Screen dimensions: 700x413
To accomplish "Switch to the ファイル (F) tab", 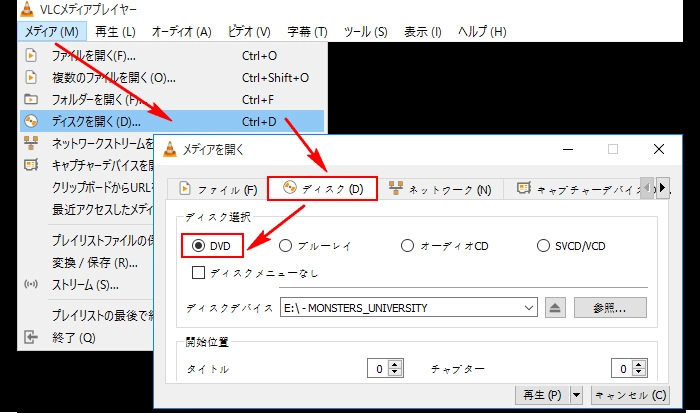I will point(217,189).
